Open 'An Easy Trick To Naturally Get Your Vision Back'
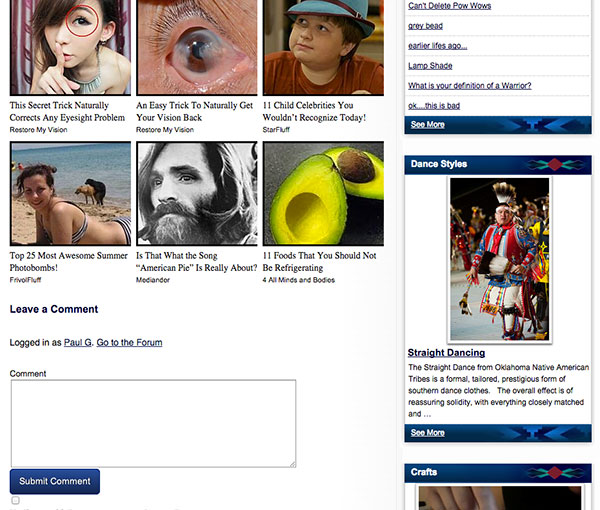The width and height of the screenshot is (600, 510). pos(194,111)
